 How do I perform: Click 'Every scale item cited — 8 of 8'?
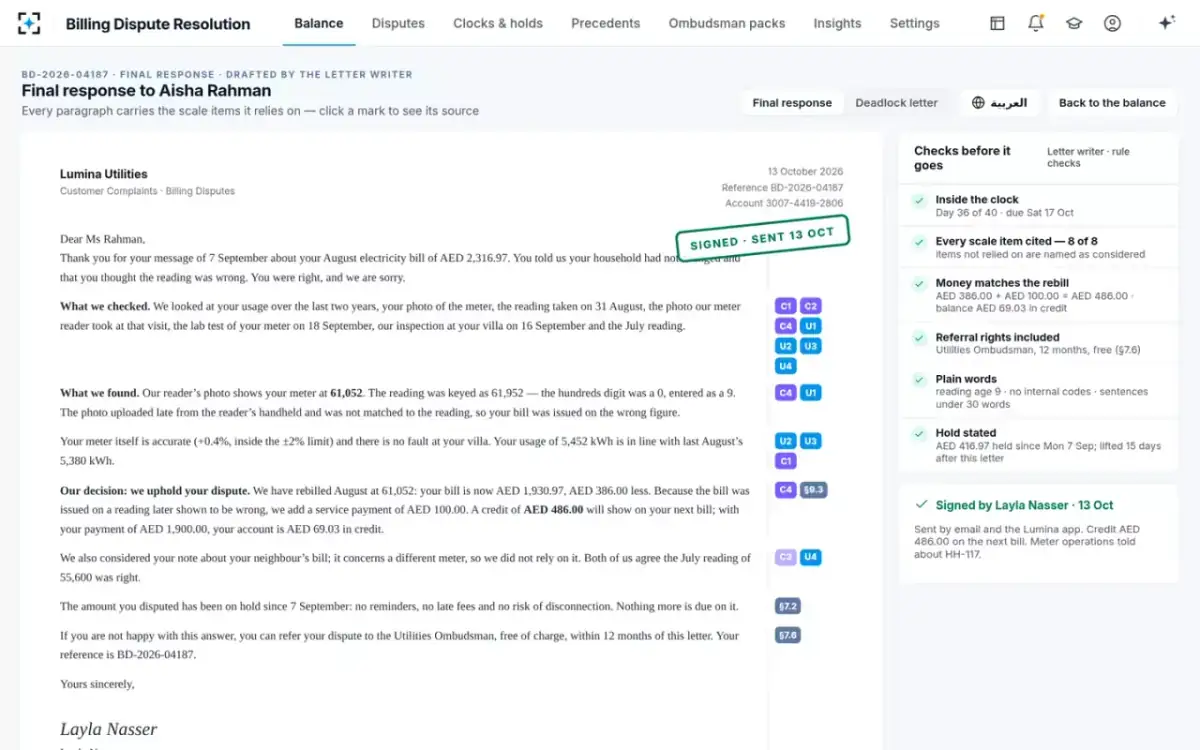pyautogui.click(x=1038, y=248)
